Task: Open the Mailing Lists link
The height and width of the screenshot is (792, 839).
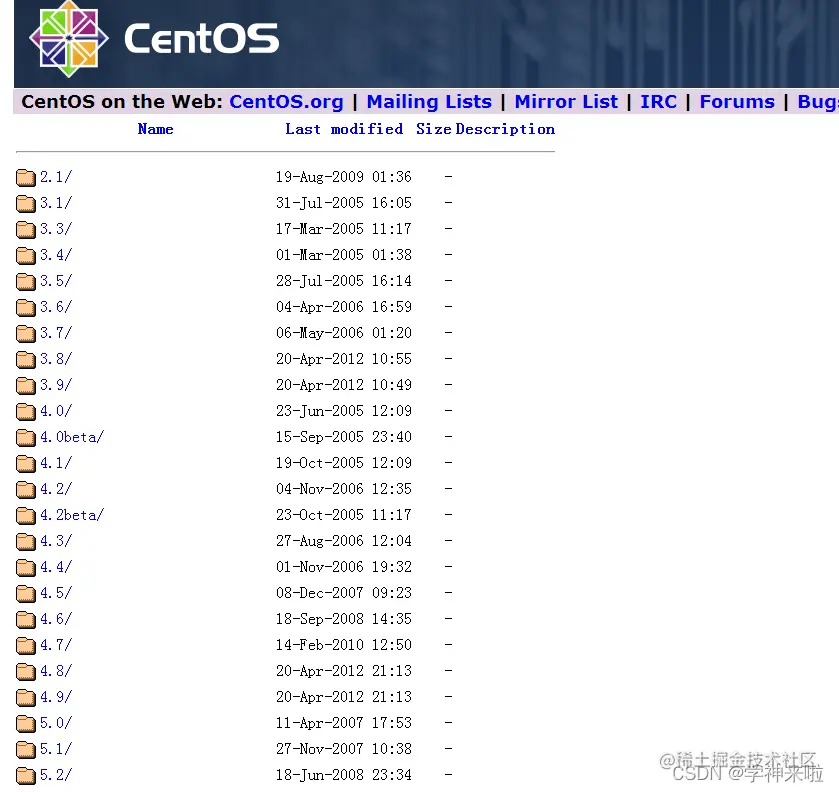Action: point(429,102)
